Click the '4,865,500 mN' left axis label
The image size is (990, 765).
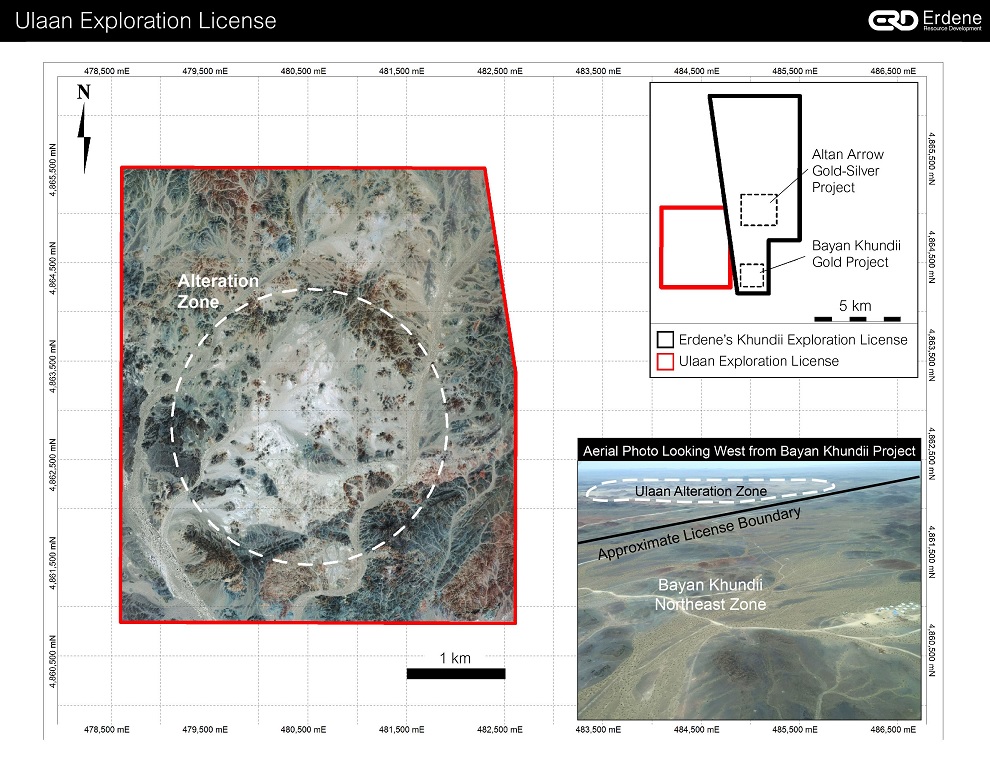(53, 170)
